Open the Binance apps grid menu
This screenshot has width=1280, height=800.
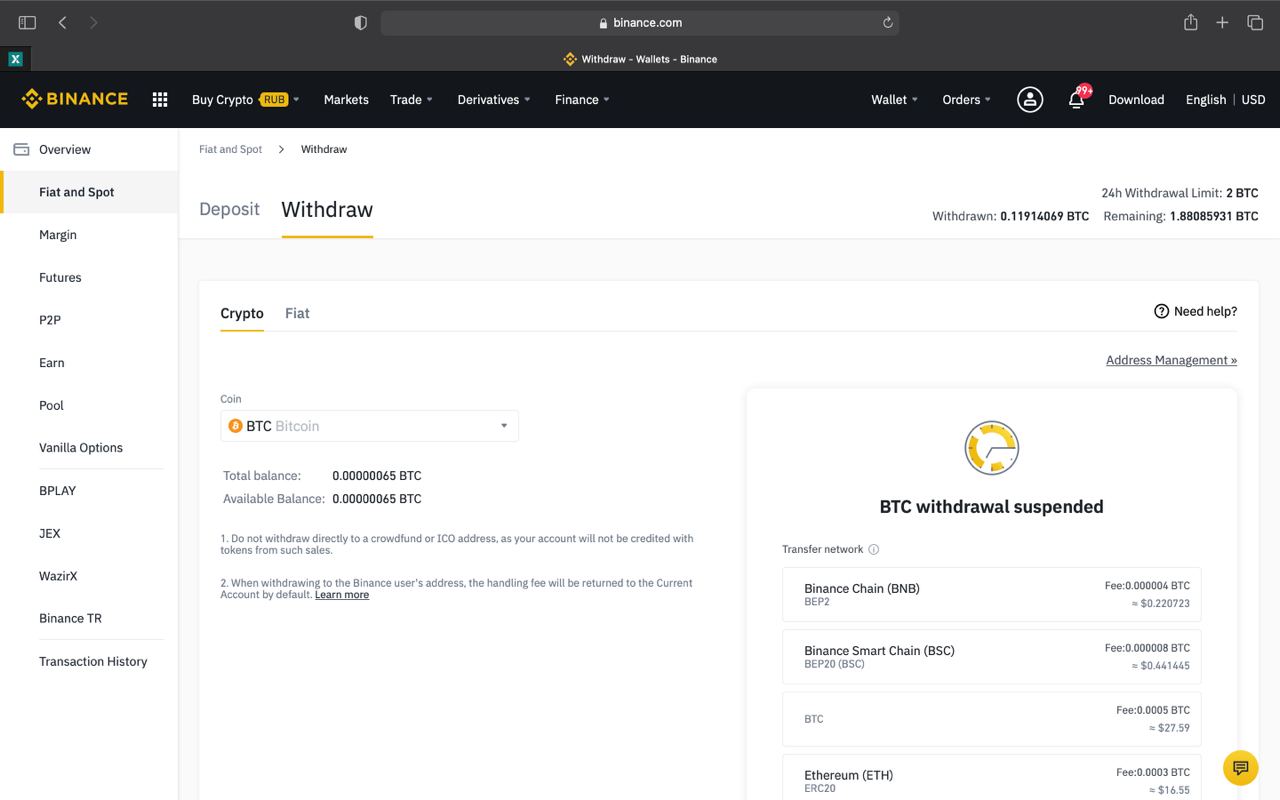(x=160, y=99)
